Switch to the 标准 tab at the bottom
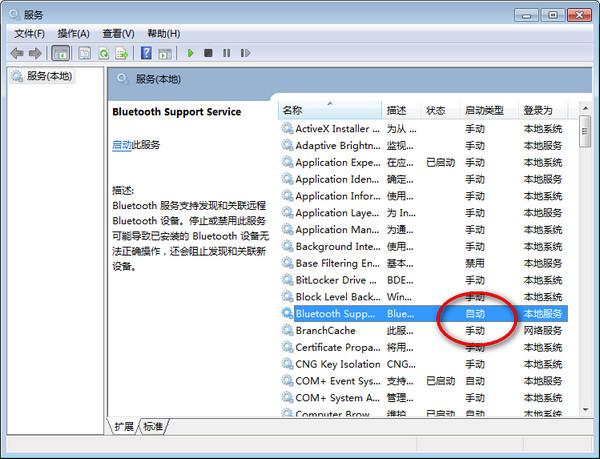The height and width of the screenshot is (459, 600). pos(153,427)
